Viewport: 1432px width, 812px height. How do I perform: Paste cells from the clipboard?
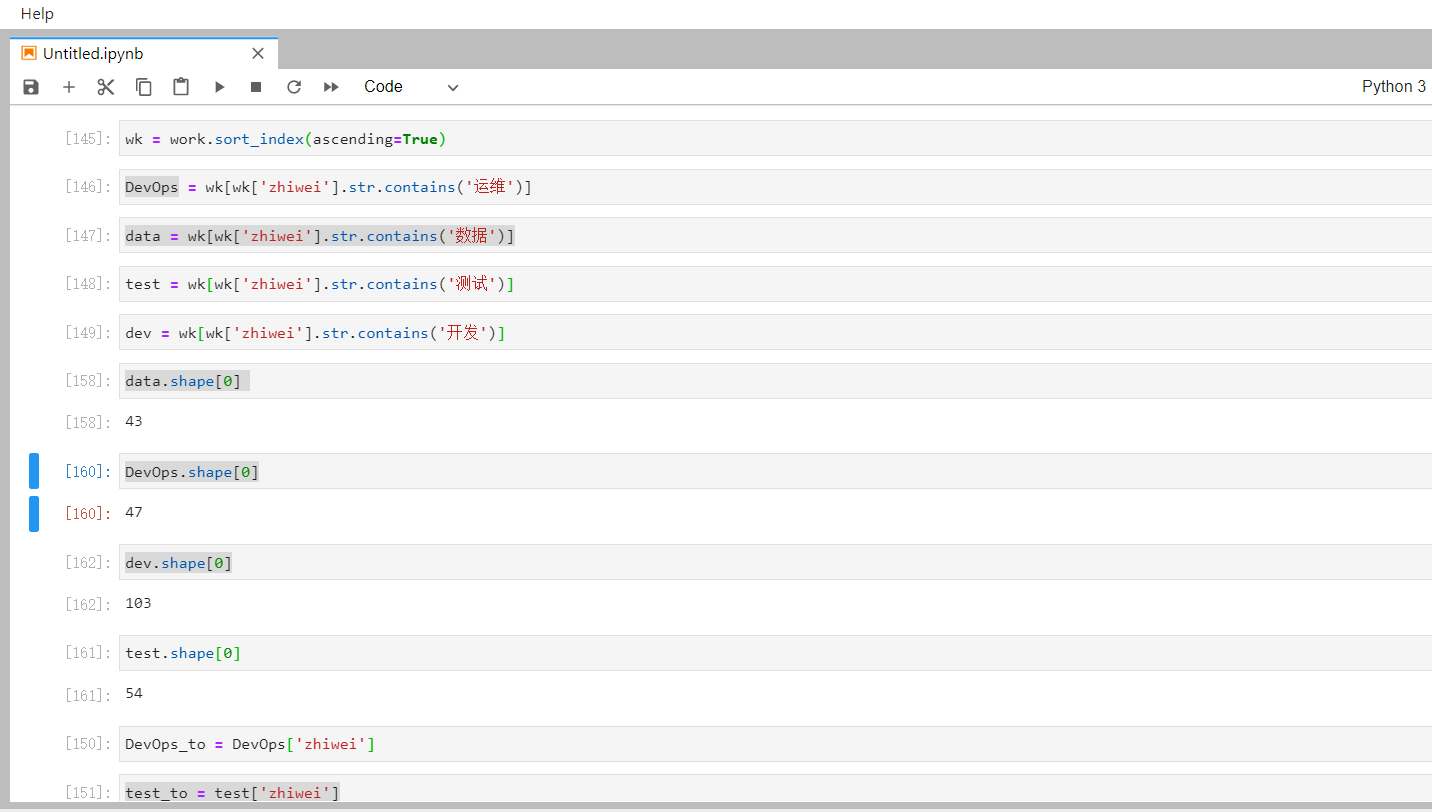click(181, 87)
